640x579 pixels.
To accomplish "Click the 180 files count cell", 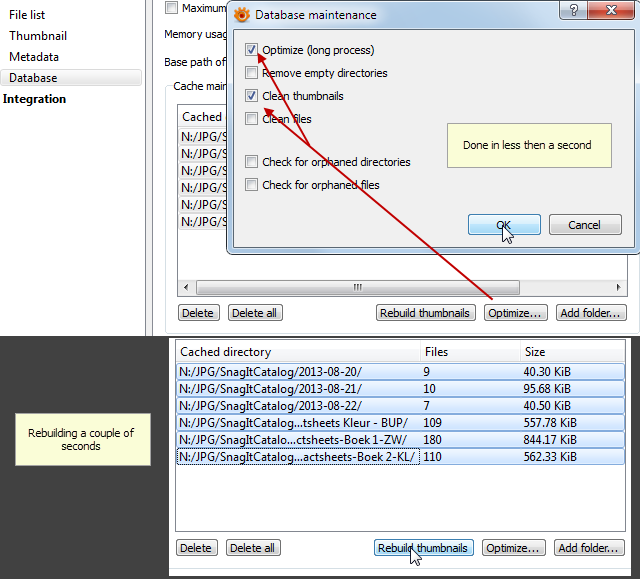I will pos(432,440).
